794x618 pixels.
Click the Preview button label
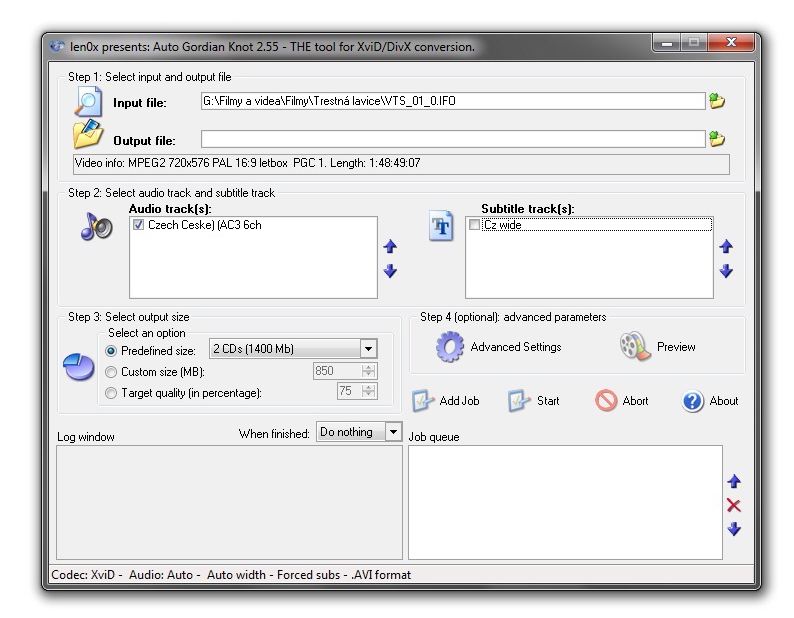tap(676, 347)
